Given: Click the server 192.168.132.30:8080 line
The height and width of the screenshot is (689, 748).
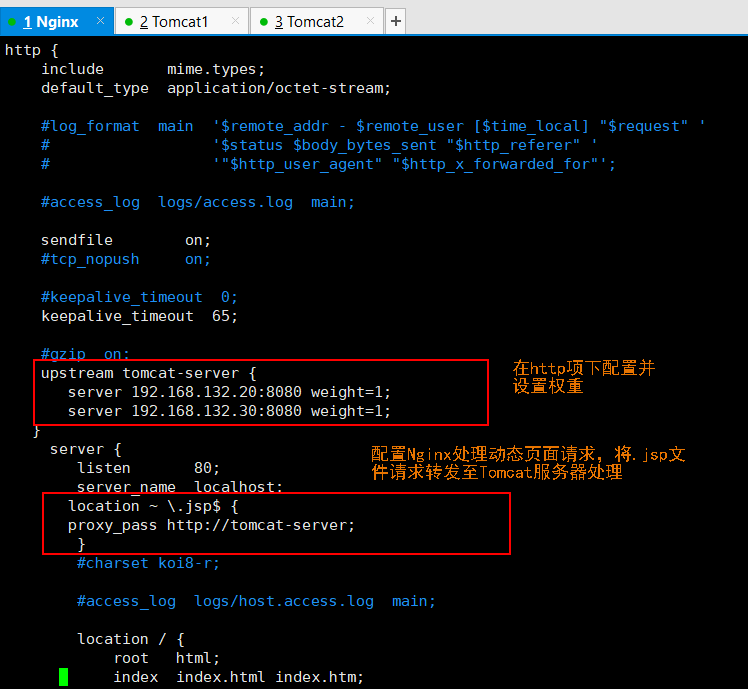Looking at the screenshot, I should 229,411.
